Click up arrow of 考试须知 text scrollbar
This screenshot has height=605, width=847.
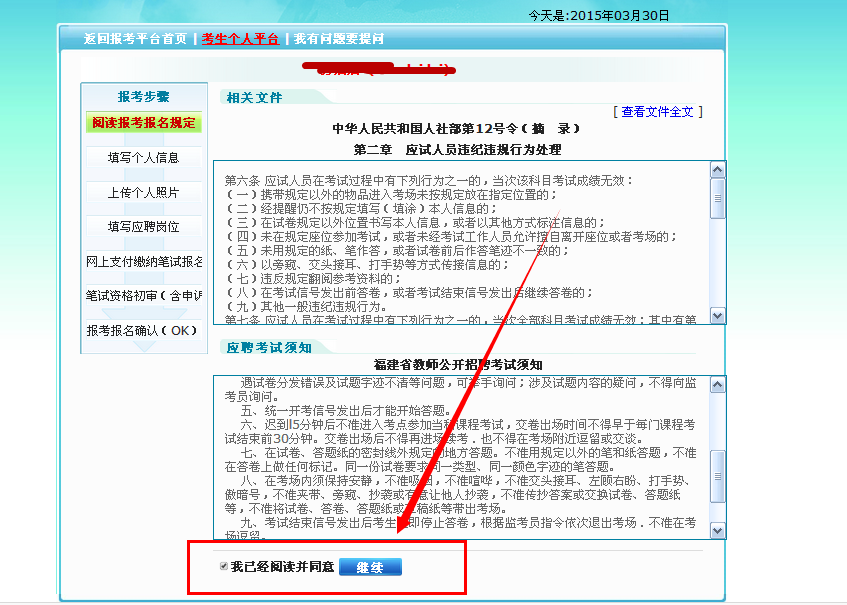tap(718, 383)
